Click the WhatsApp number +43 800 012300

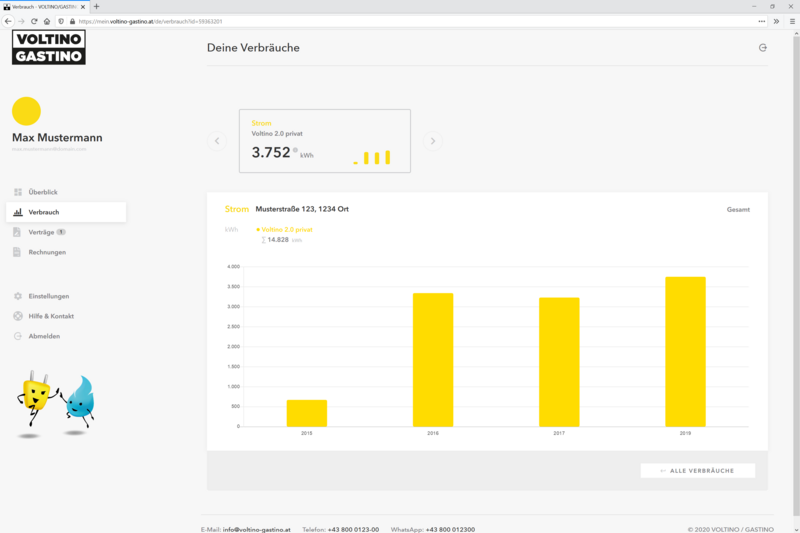(x=450, y=529)
